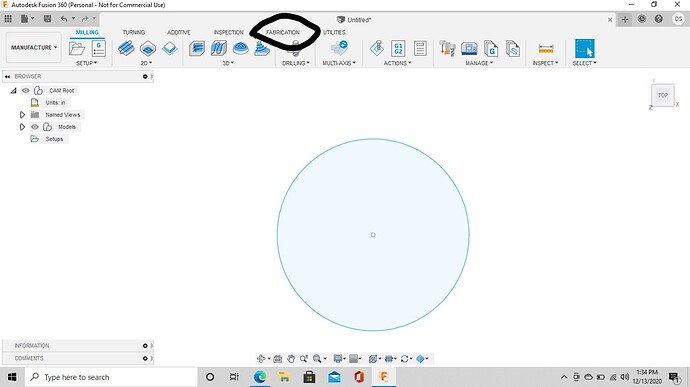
Task: Toggle visibility eye for CAM Root
Action: pos(26,90)
